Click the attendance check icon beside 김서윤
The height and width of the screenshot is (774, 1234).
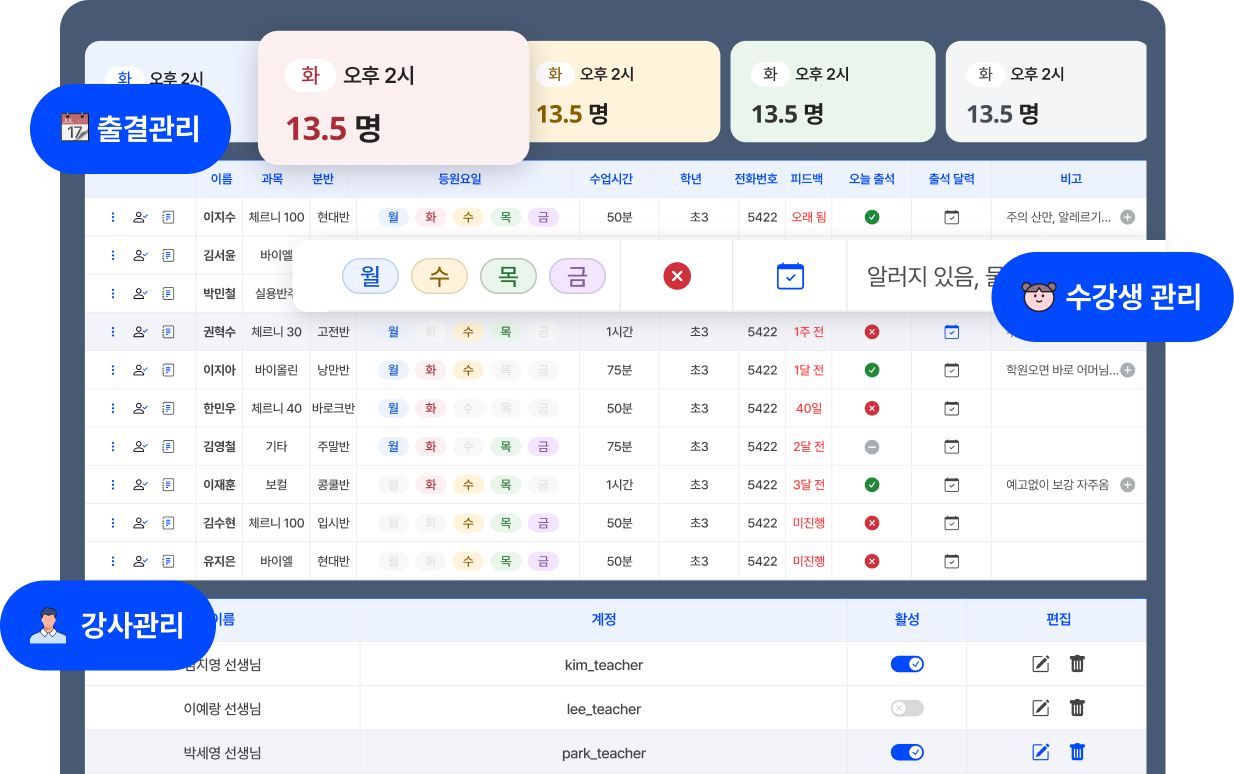140,255
